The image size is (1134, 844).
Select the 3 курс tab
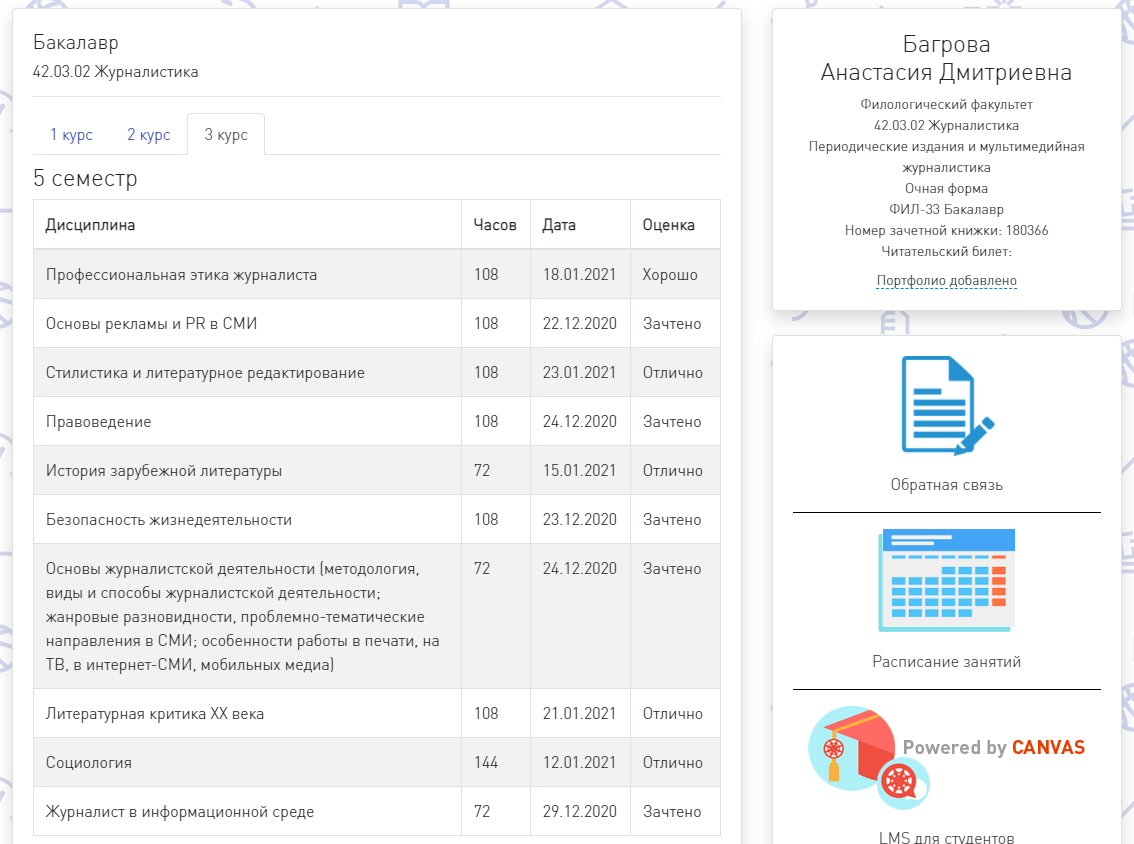coord(226,135)
